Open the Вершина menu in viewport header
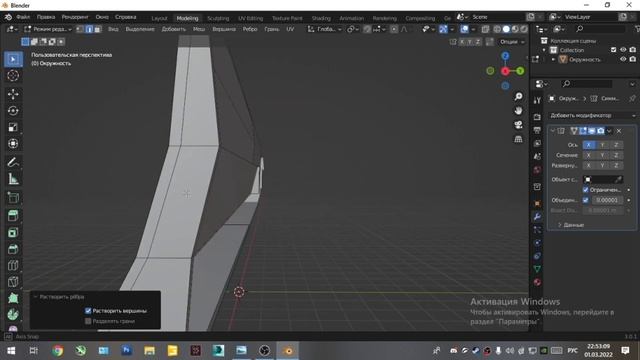Image resolution: width=640 pixels, height=360 pixels. (224, 29)
